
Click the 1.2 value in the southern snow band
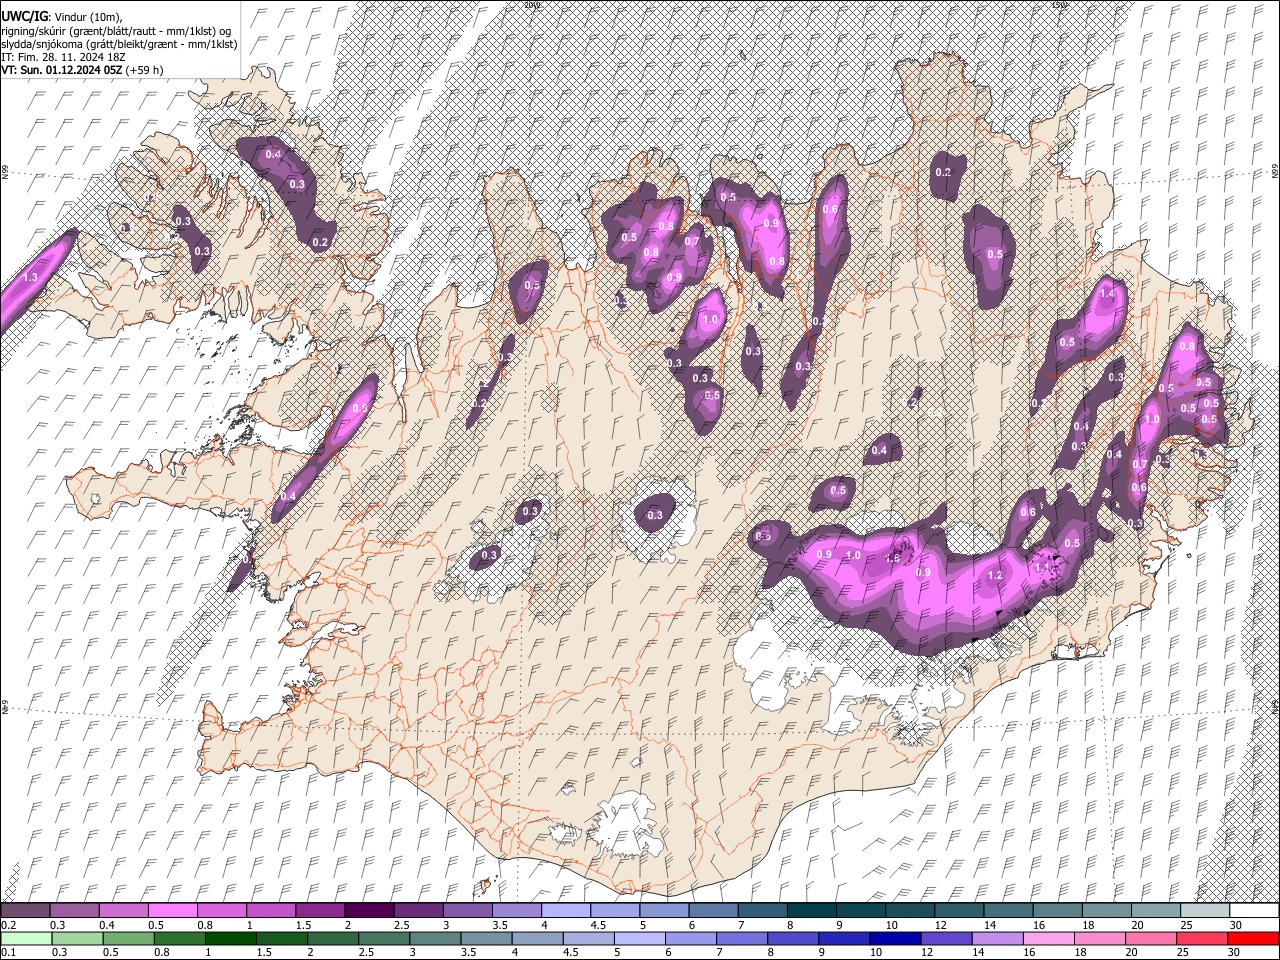pyautogui.click(x=995, y=576)
